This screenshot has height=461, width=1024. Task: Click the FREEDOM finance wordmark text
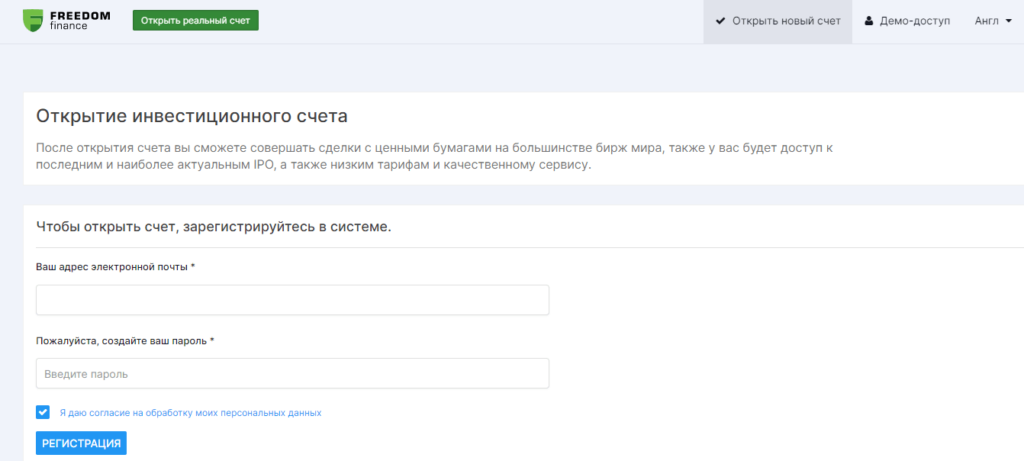pos(80,20)
